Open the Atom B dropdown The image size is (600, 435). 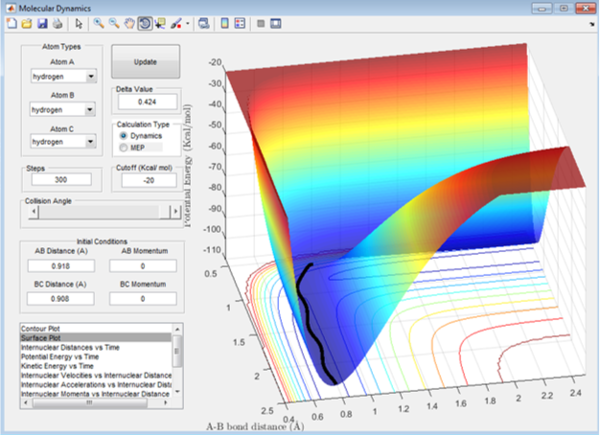click(90, 109)
